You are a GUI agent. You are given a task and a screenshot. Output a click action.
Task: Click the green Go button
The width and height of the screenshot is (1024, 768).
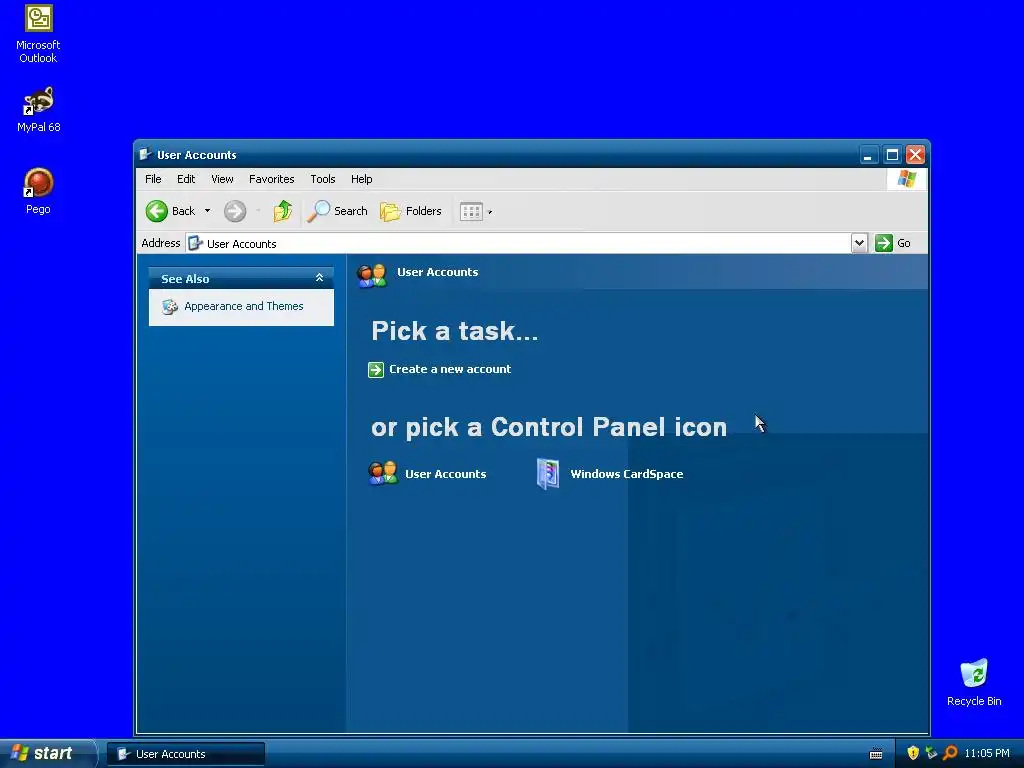point(893,243)
